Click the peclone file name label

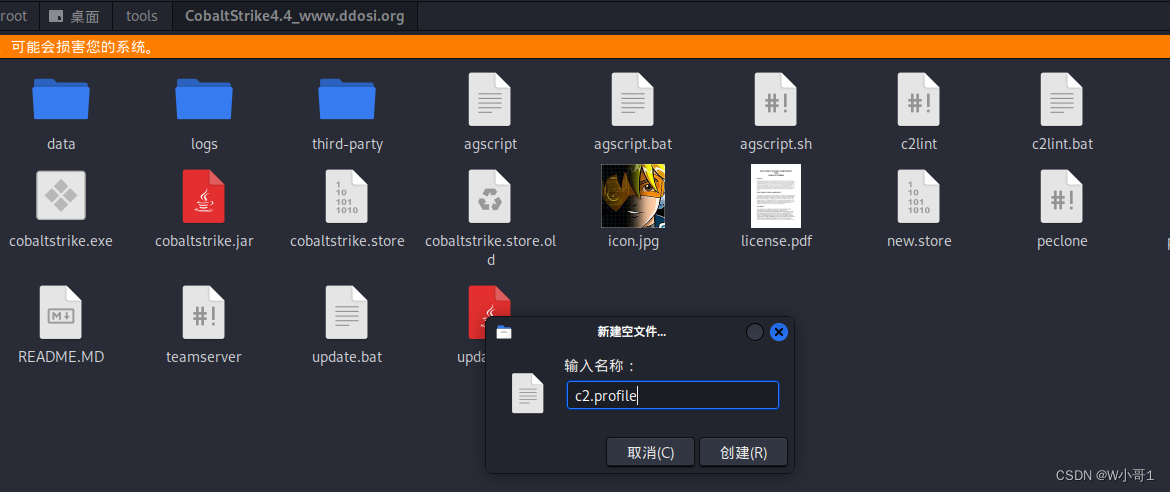[x=1062, y=241]
